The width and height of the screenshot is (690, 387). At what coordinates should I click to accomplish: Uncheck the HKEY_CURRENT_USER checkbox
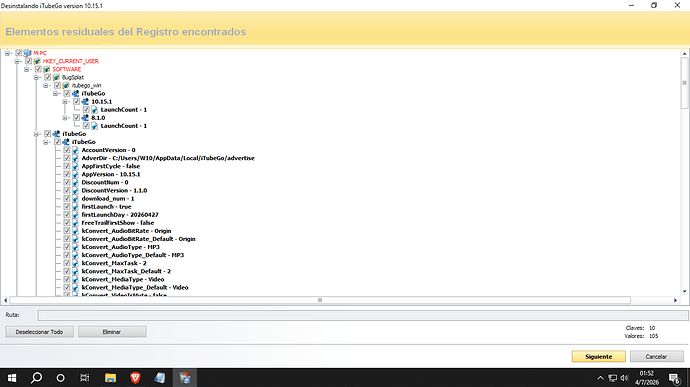tap(28, 61)
